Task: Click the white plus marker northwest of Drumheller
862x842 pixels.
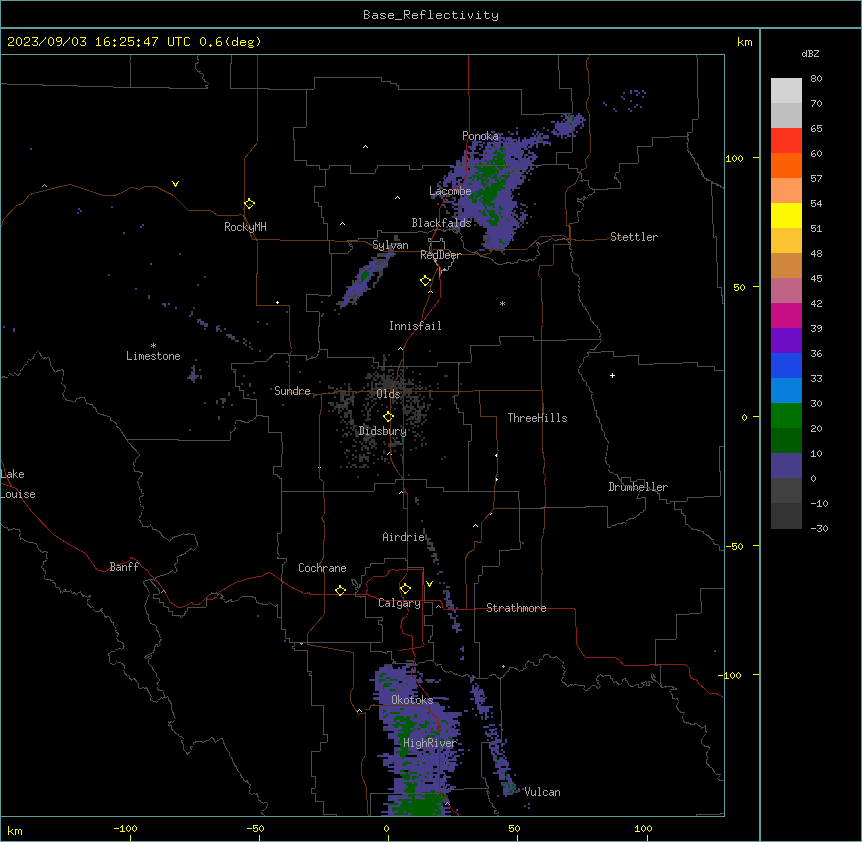Action: point(612,375)
